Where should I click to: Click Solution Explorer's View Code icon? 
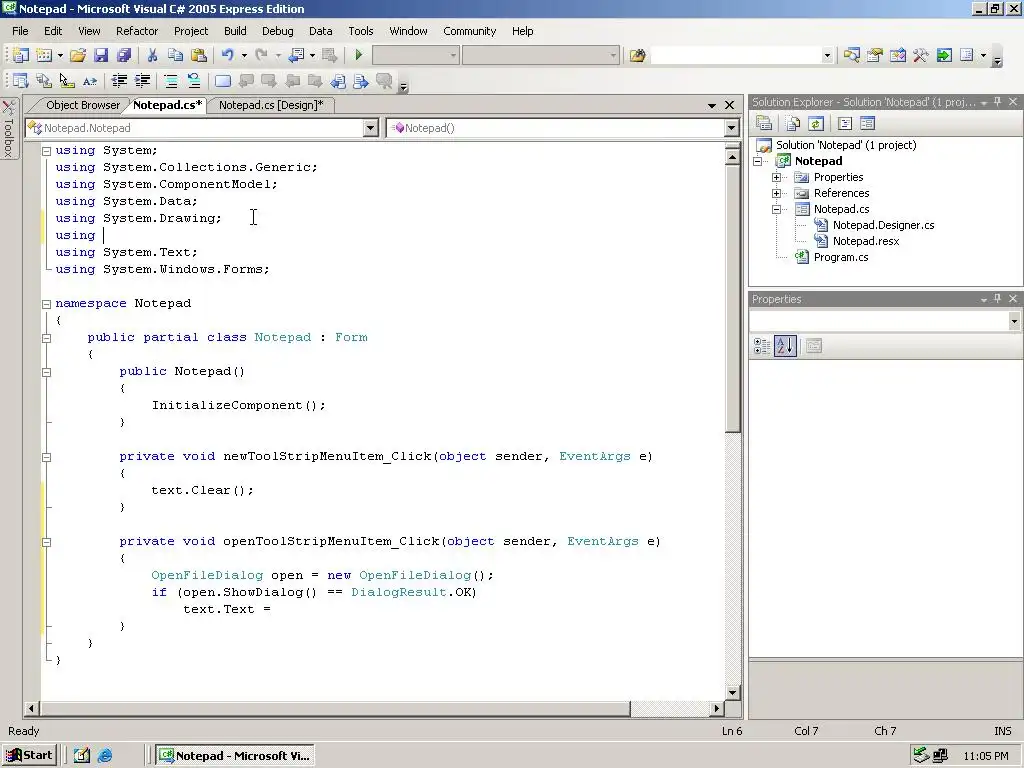coord(845,123)
